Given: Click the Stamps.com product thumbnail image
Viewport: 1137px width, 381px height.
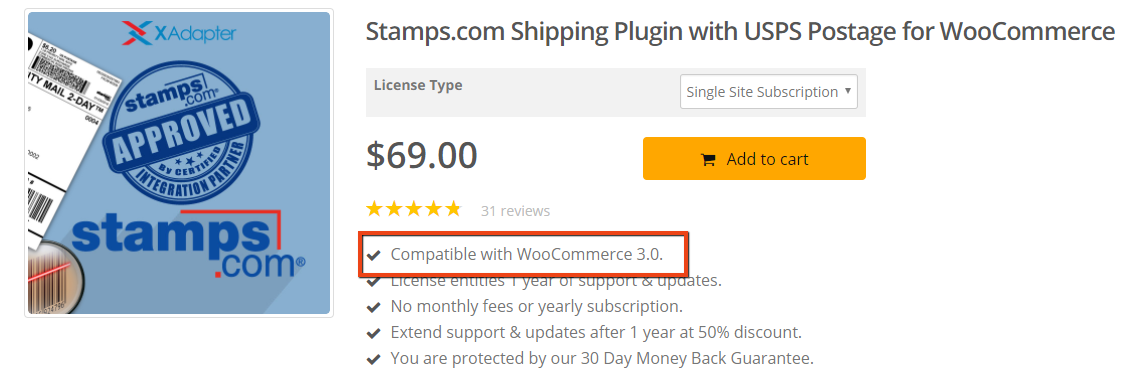Looking at the screenshot, I should coord(179,163).
